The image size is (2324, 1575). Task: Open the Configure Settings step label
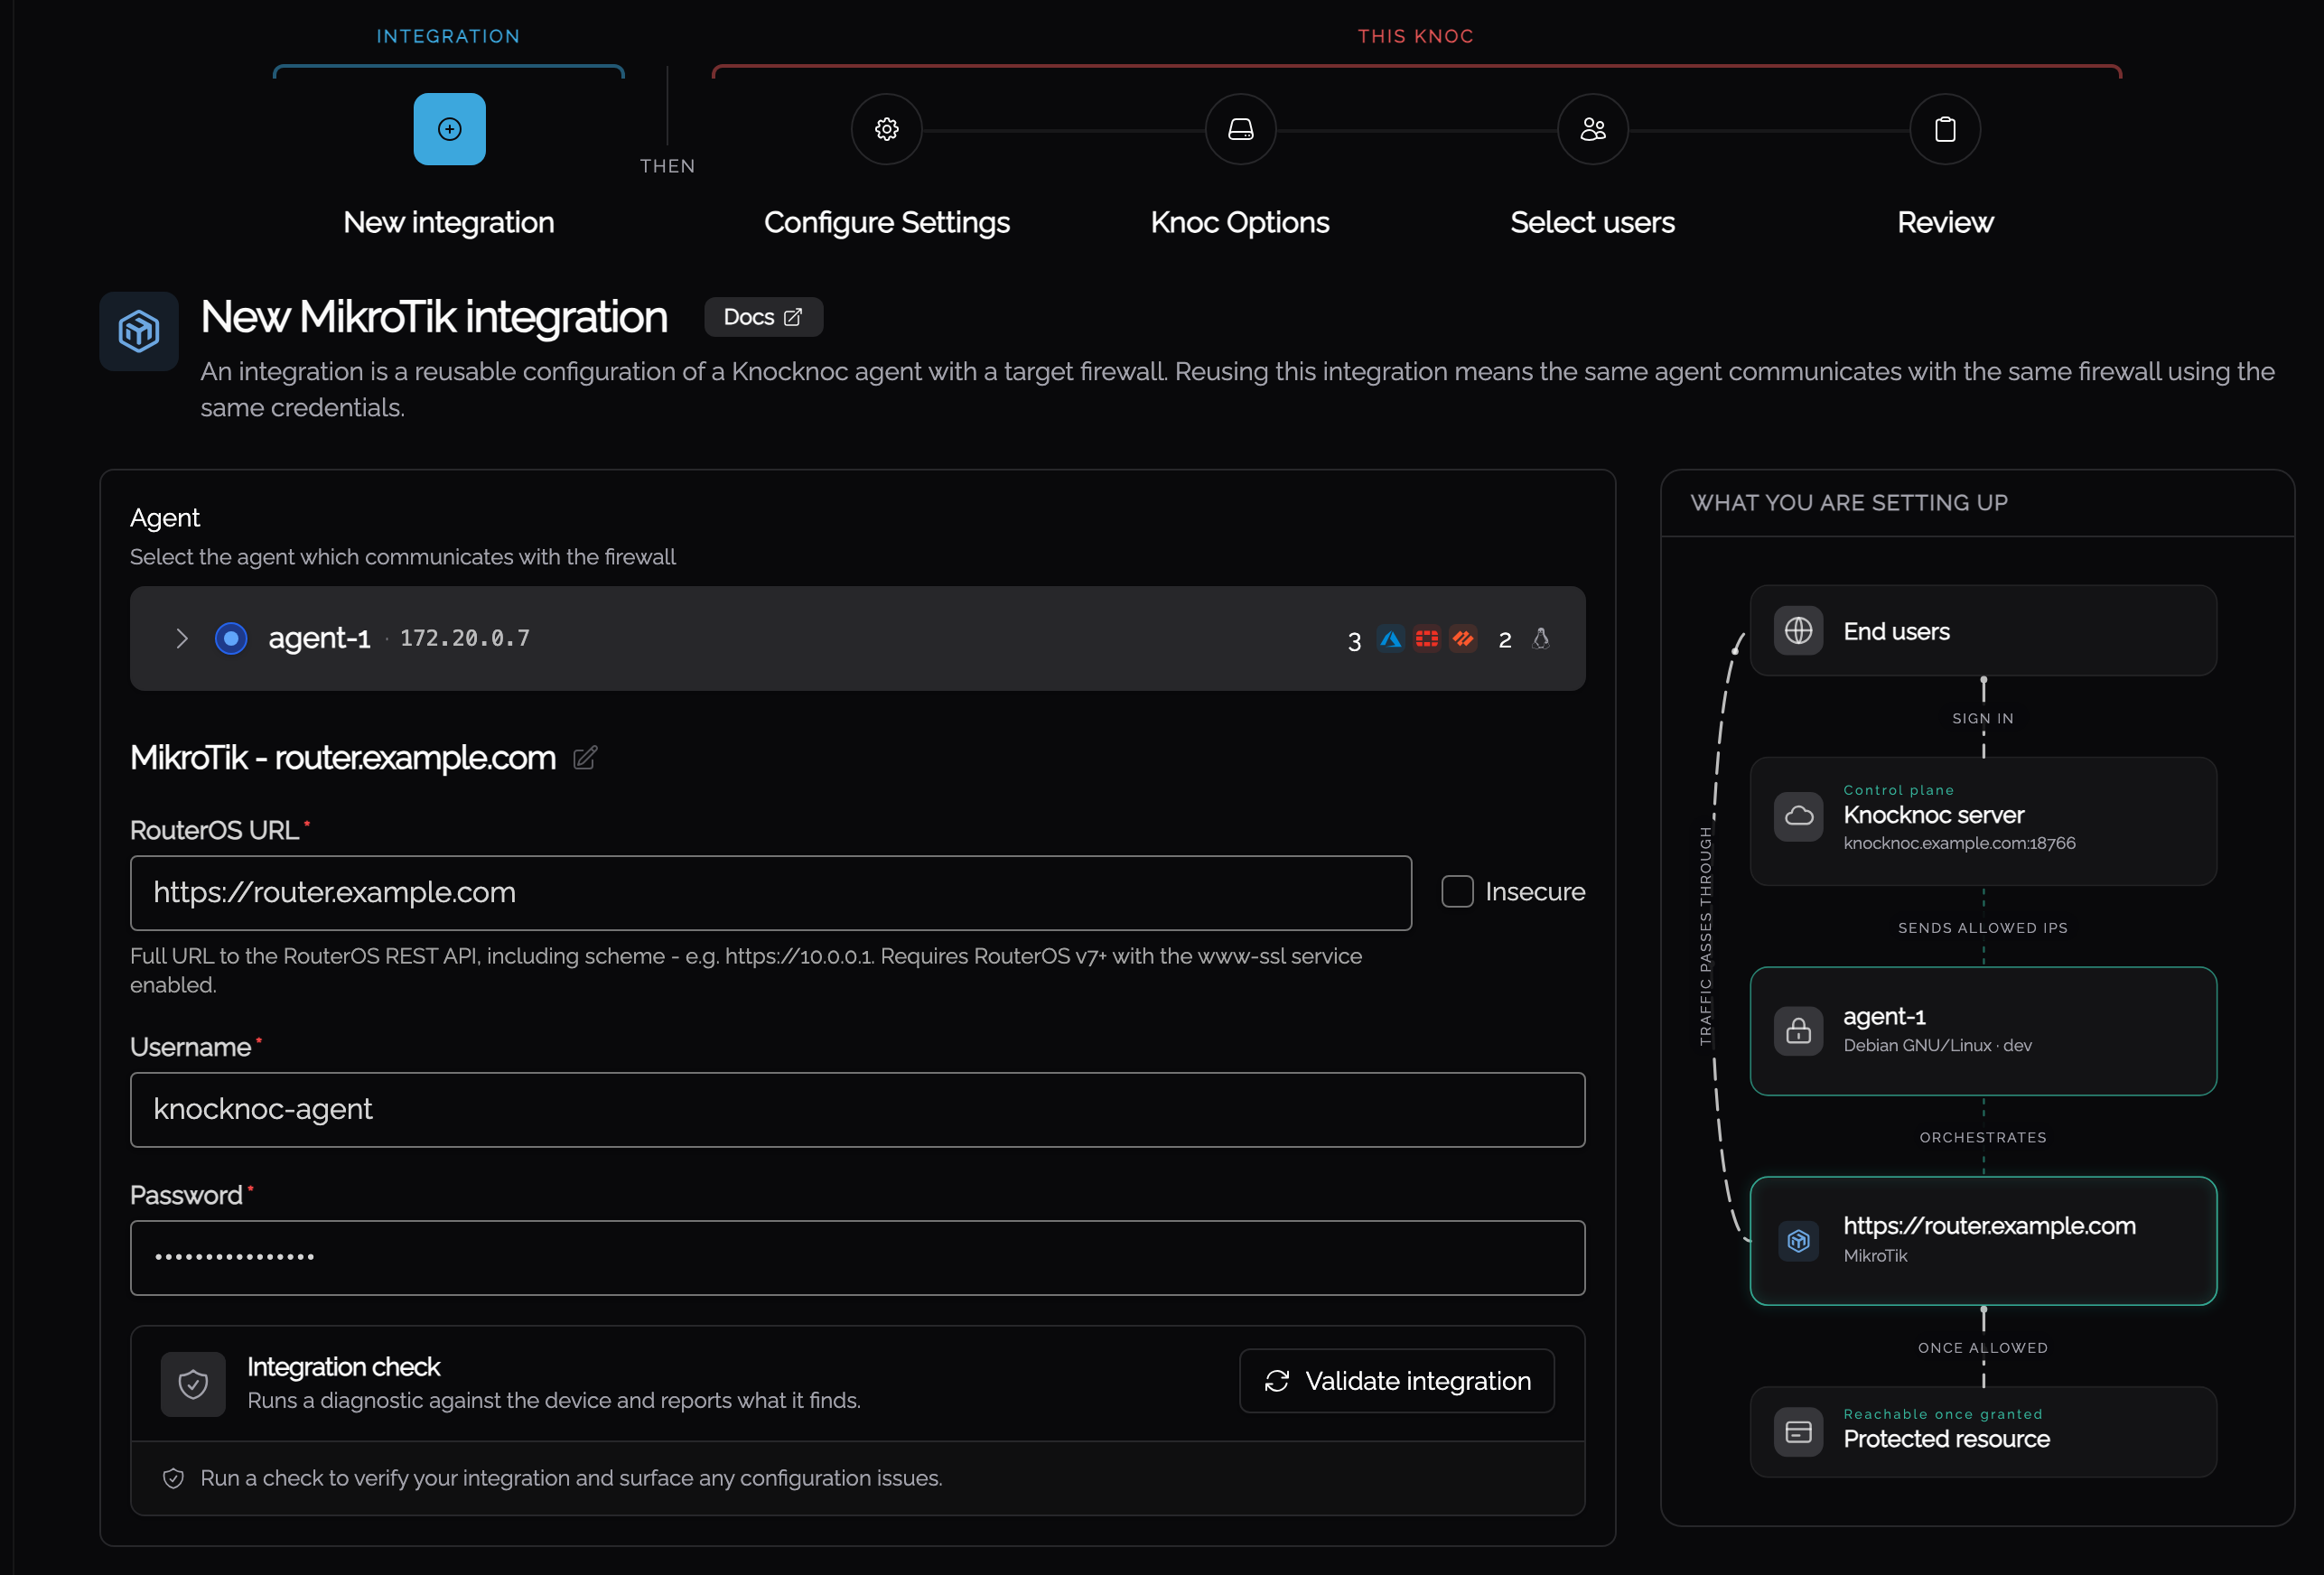tap(886, 222)
